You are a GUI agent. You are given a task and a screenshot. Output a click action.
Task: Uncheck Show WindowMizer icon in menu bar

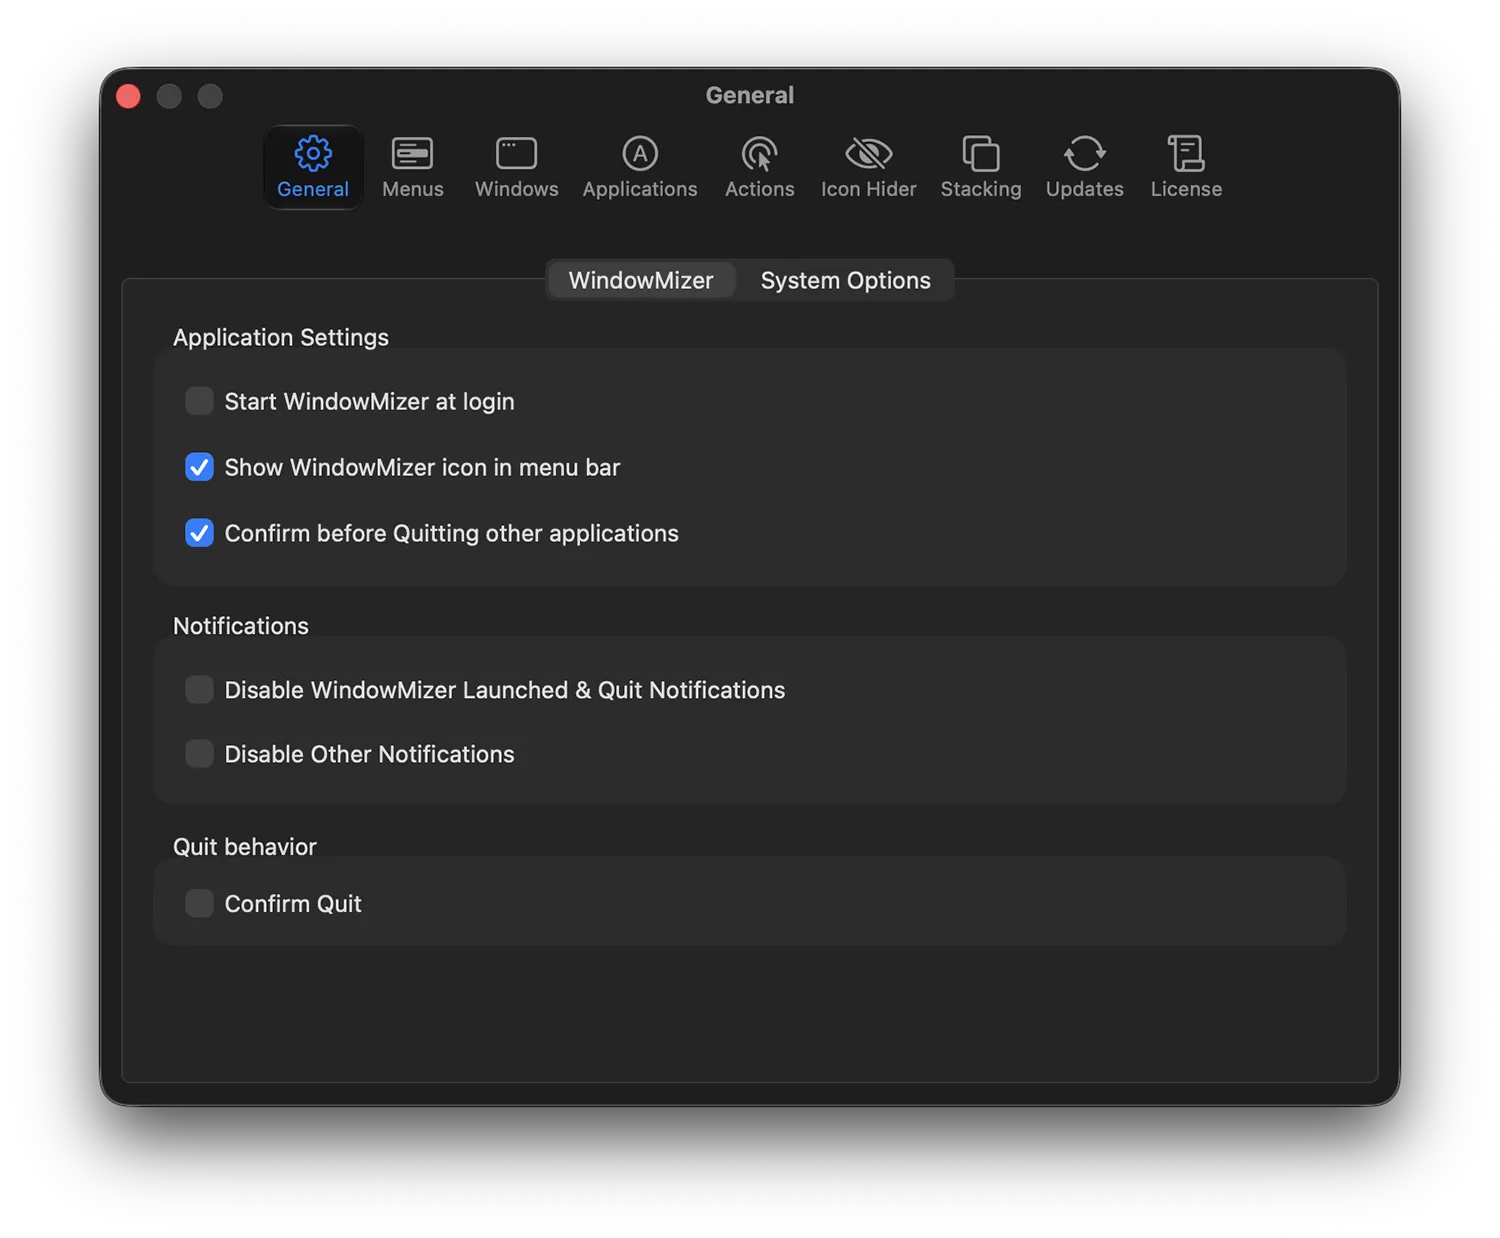(199, 467)
